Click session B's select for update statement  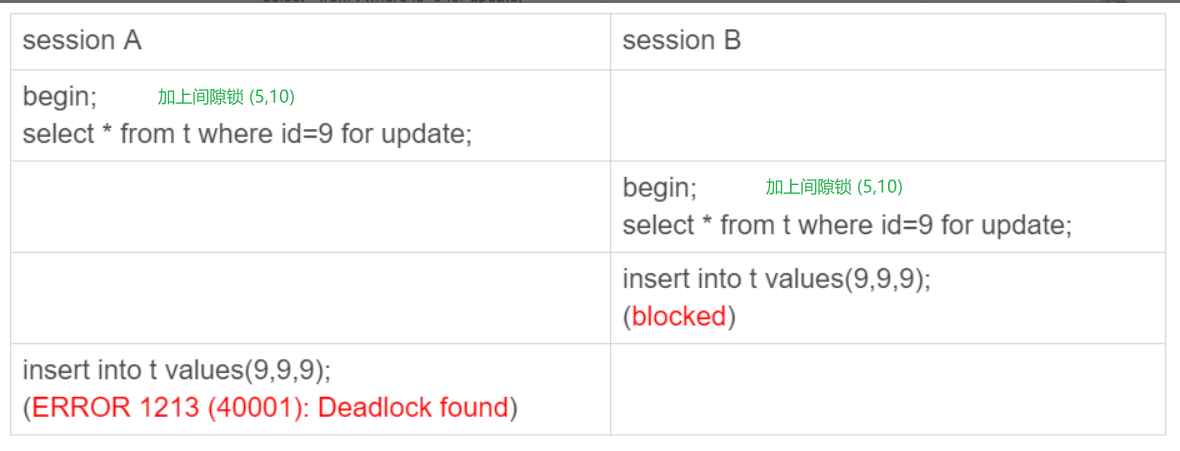[847, 225]
